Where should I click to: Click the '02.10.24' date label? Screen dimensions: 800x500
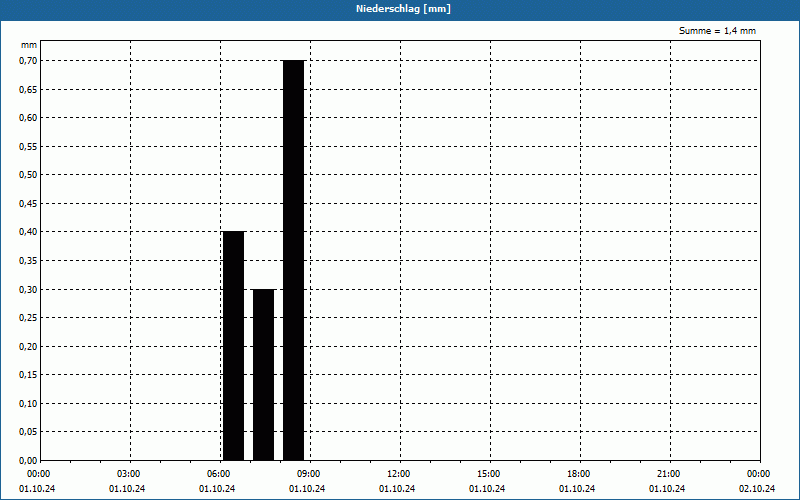pos(757,489)
